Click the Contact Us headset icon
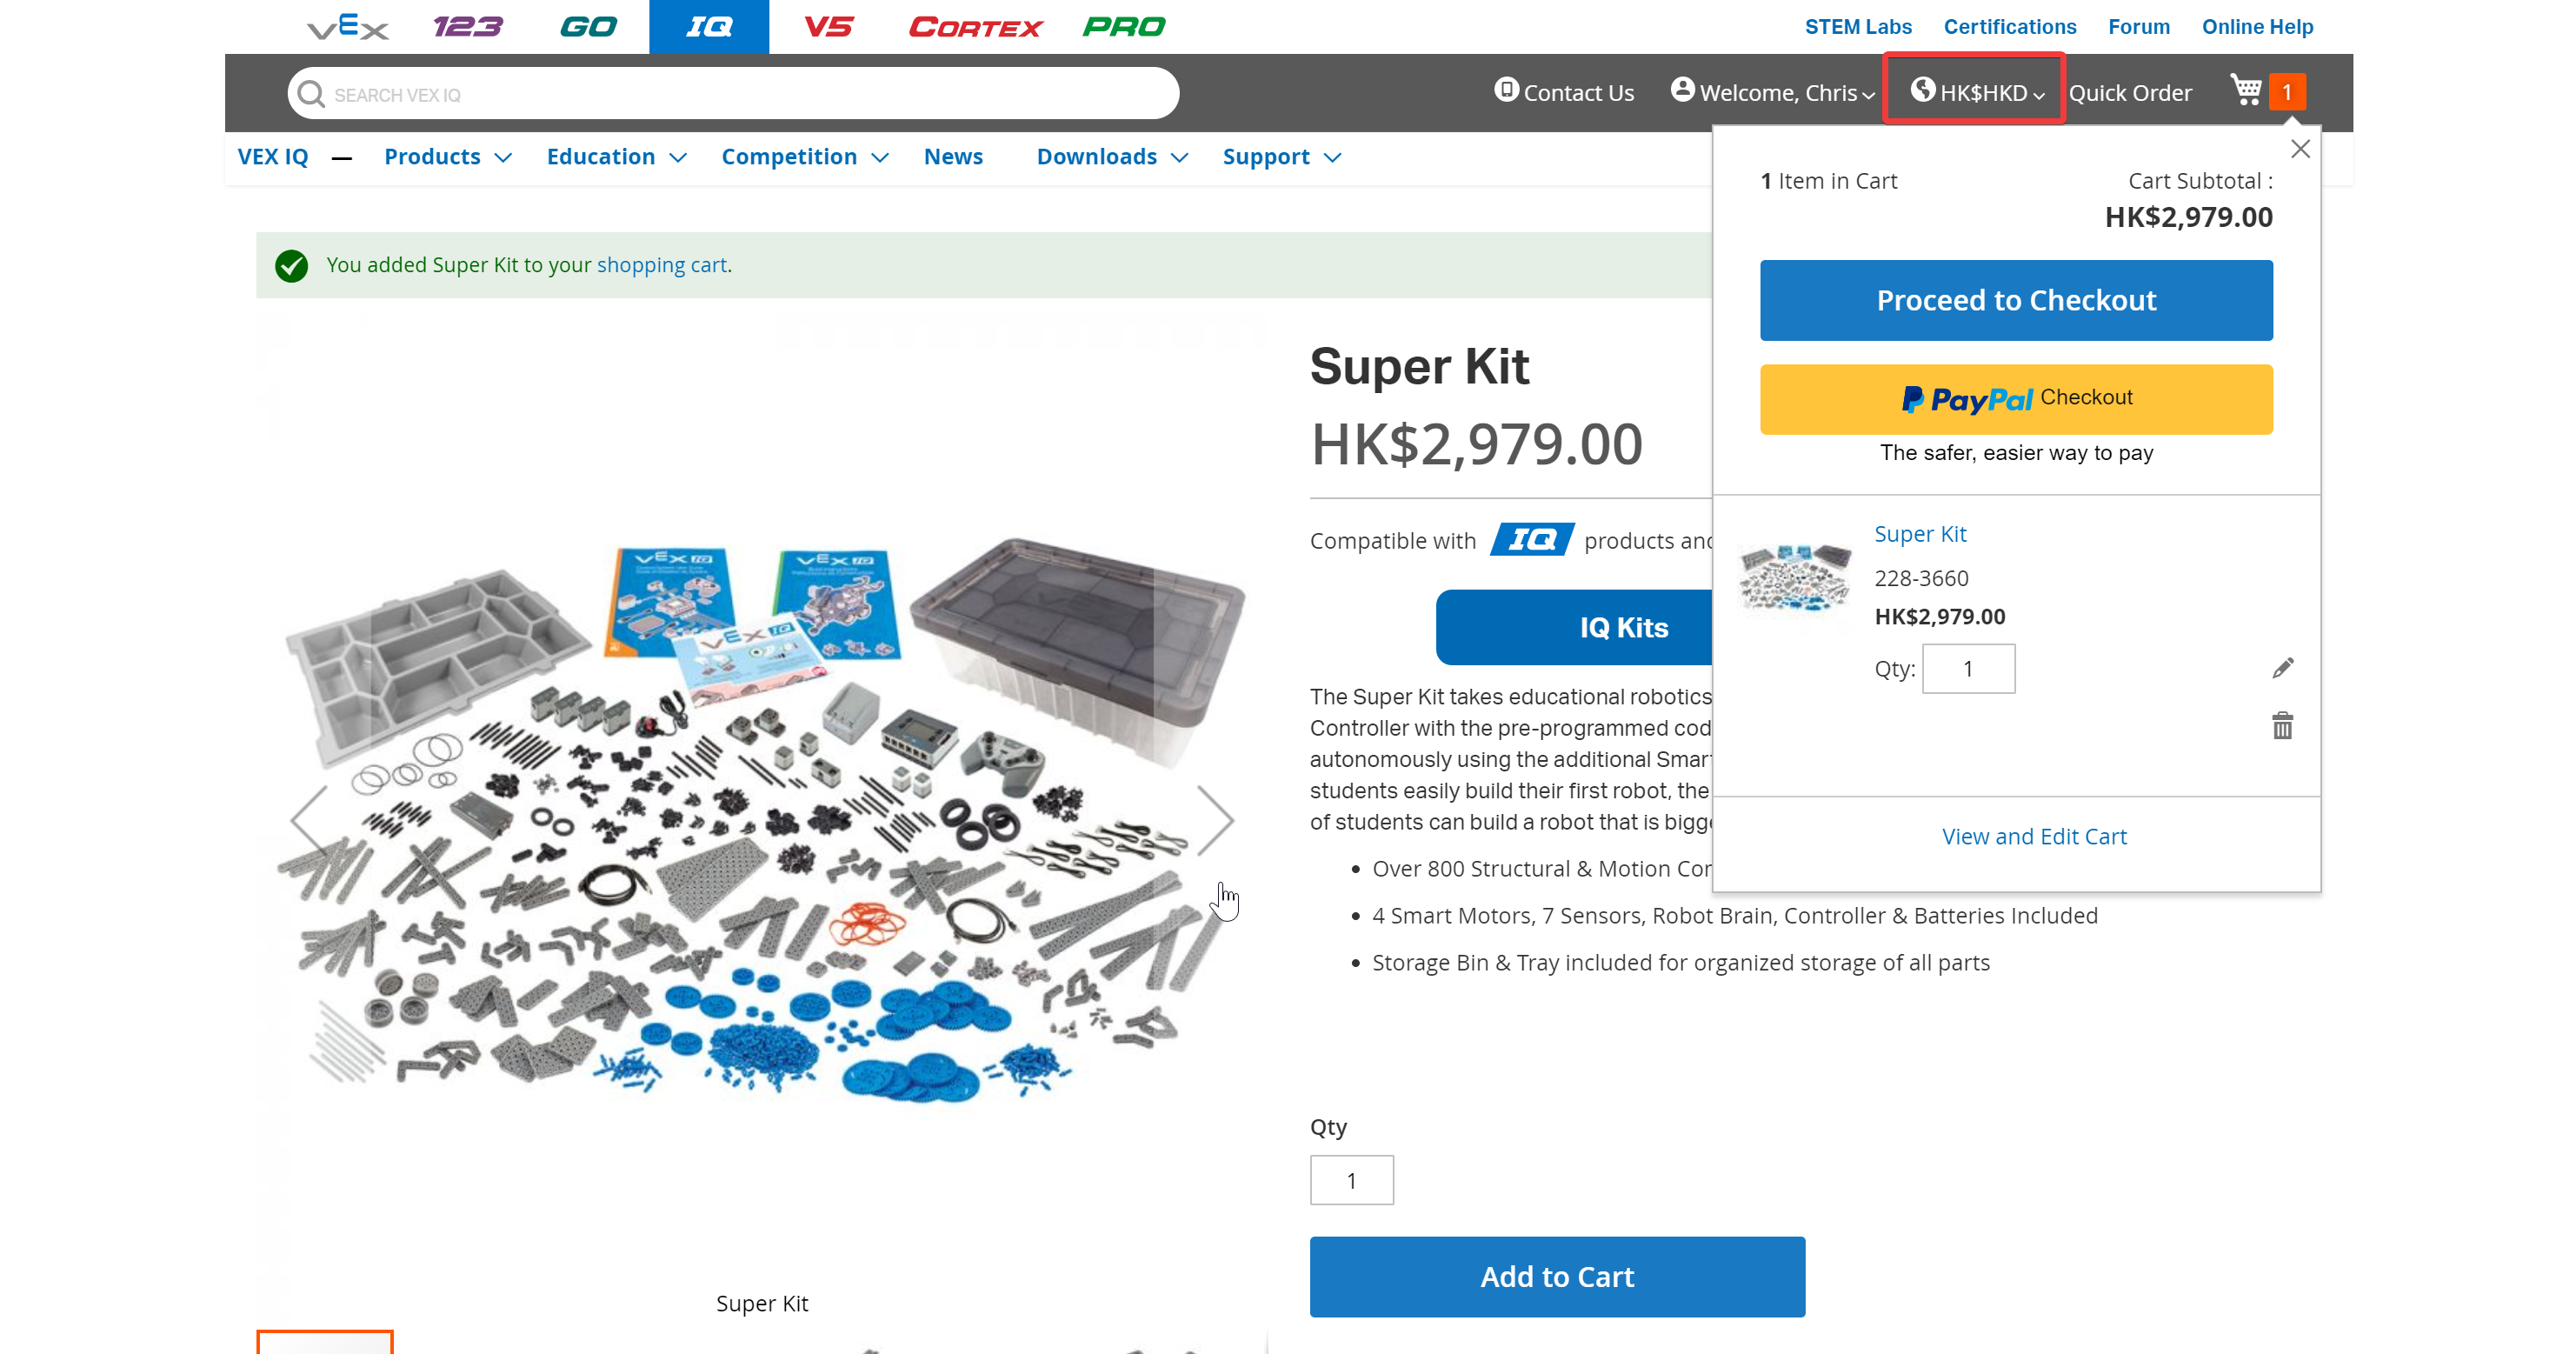 pyautogui.click(x=1506, y=91)
